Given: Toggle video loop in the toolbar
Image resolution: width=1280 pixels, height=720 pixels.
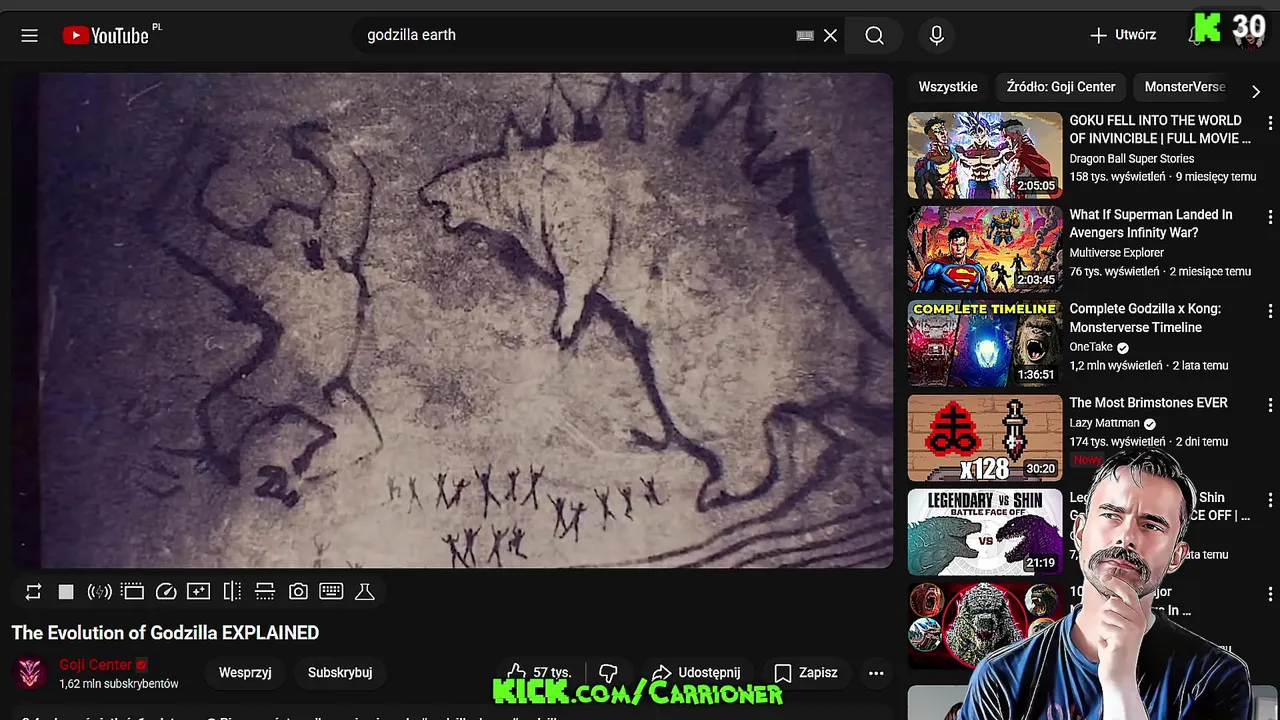Looking at the screenshot, I should coord(33,592).
